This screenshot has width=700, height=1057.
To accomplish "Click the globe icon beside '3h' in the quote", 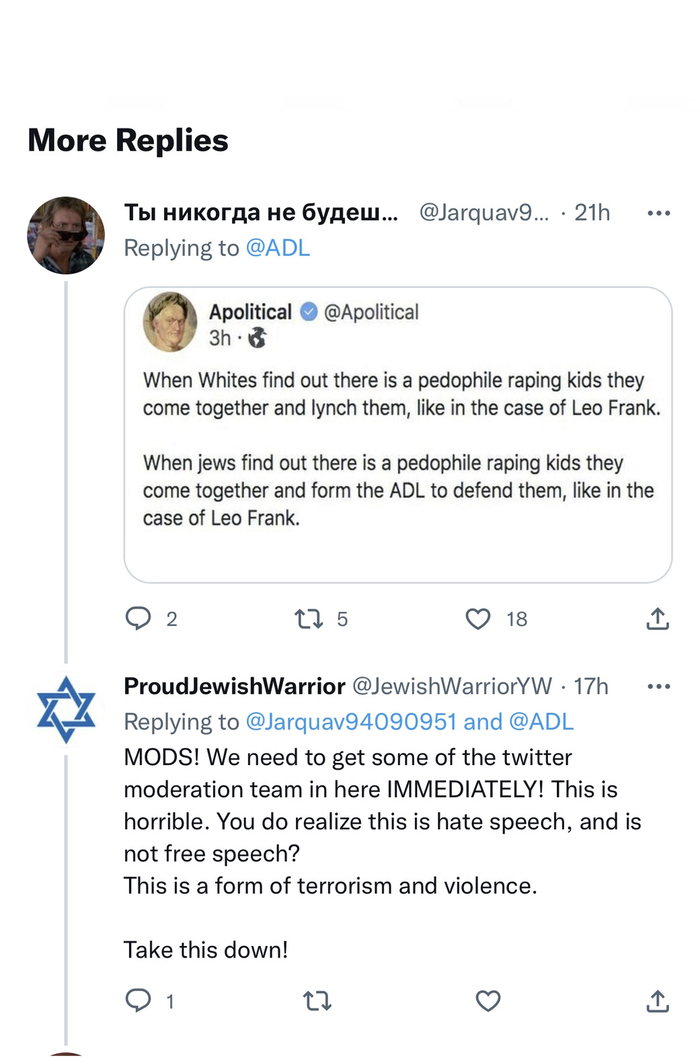I will pyautogui.click(x=257, y=339).
